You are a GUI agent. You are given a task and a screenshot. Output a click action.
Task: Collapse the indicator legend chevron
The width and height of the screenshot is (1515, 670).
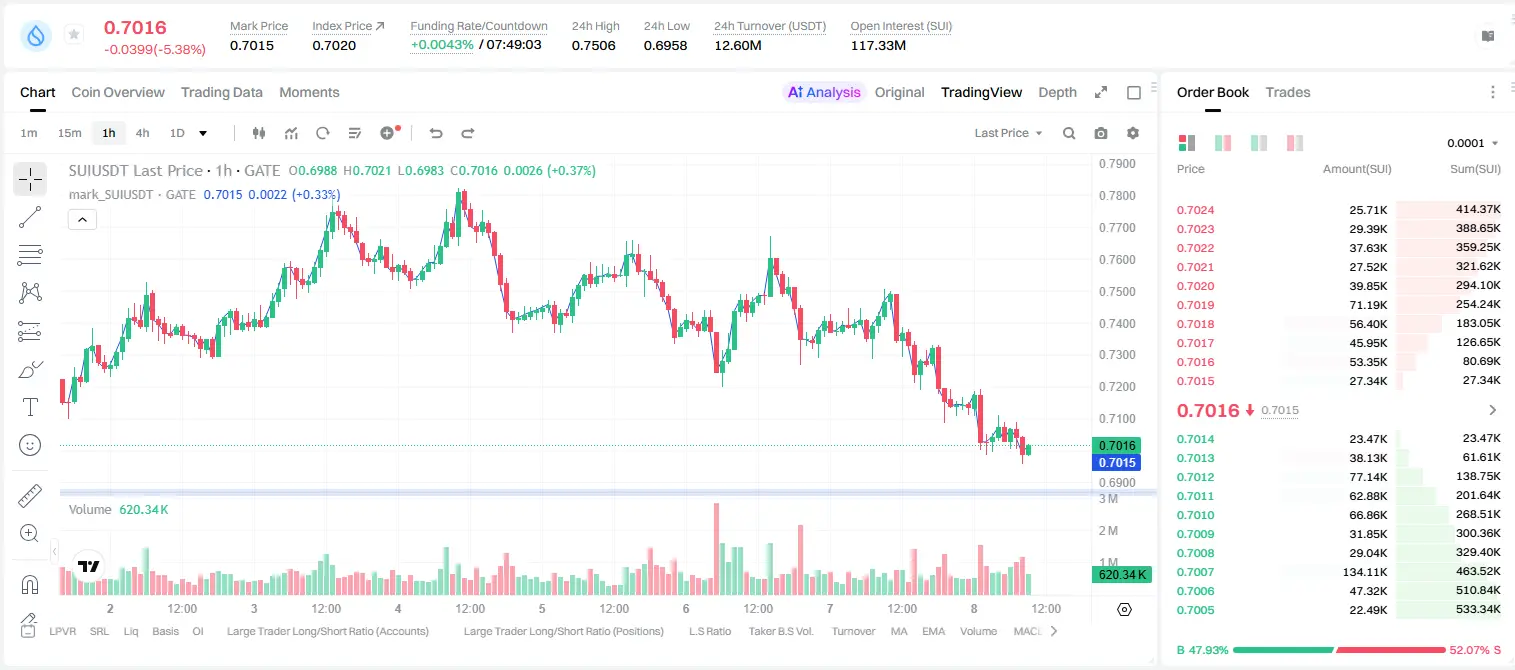coord(82,220)
